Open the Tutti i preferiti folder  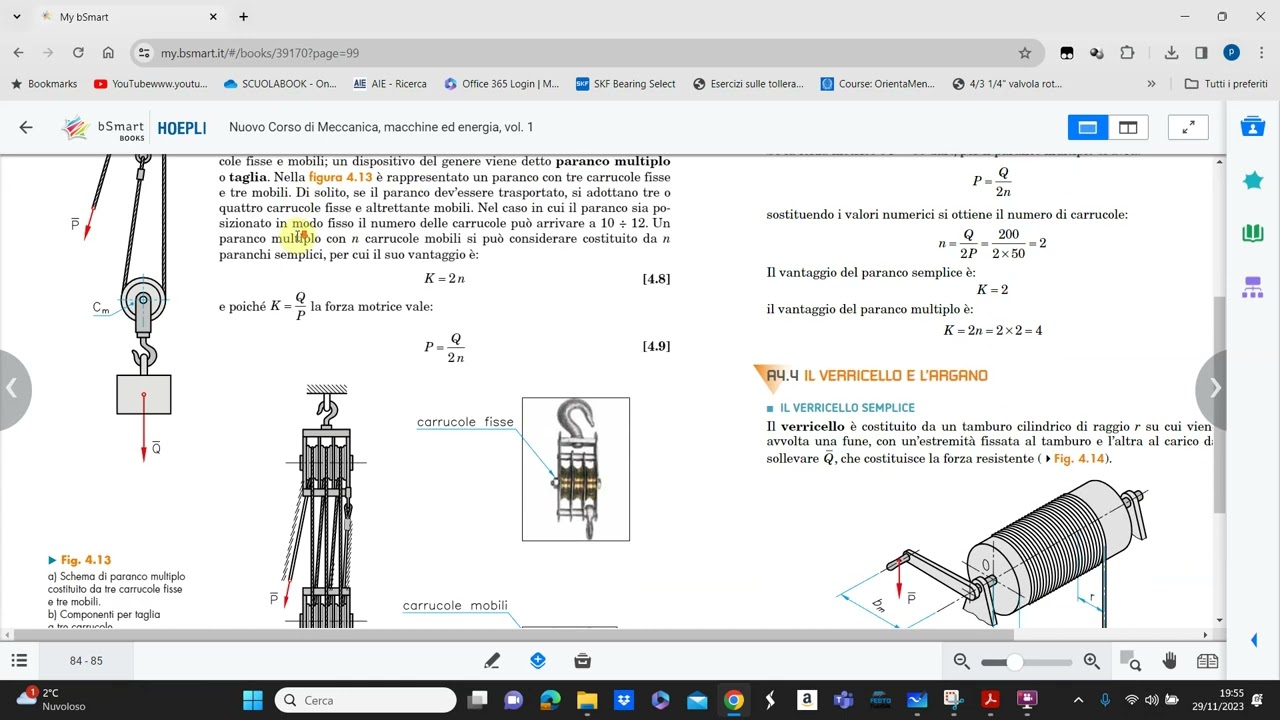tap(1226, 84)
